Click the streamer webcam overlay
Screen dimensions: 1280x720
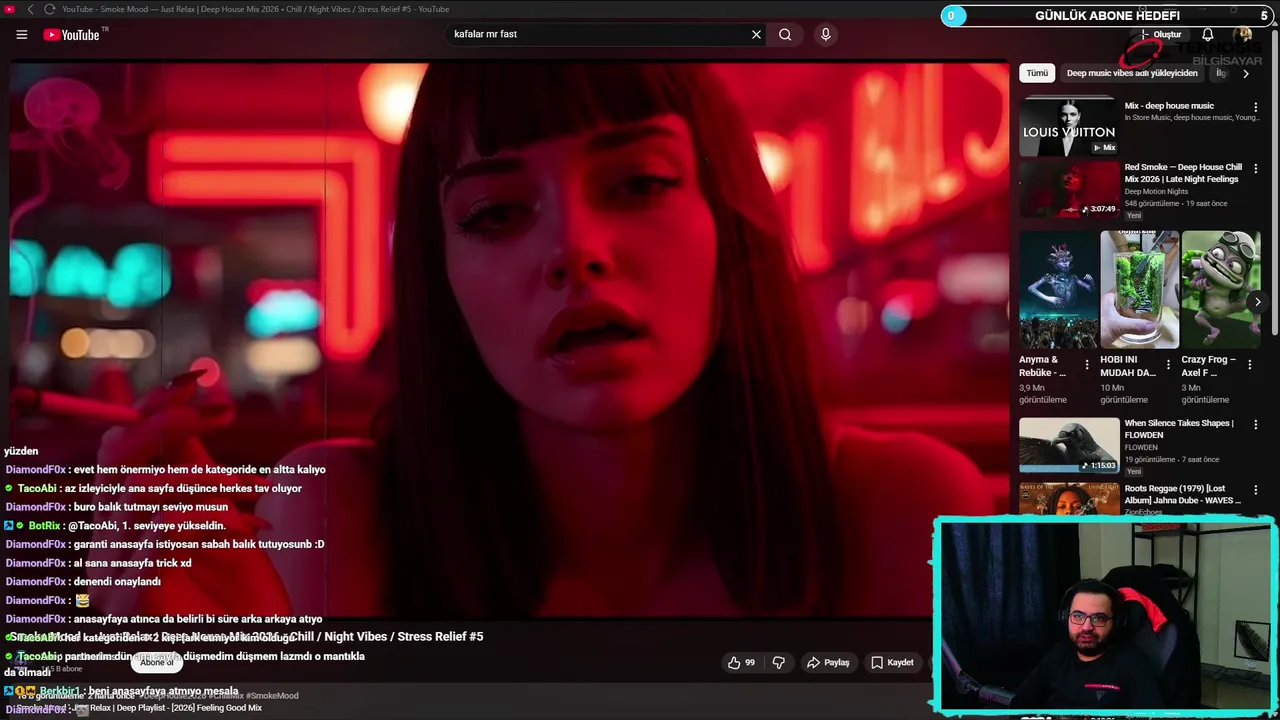coord(1105,616)
